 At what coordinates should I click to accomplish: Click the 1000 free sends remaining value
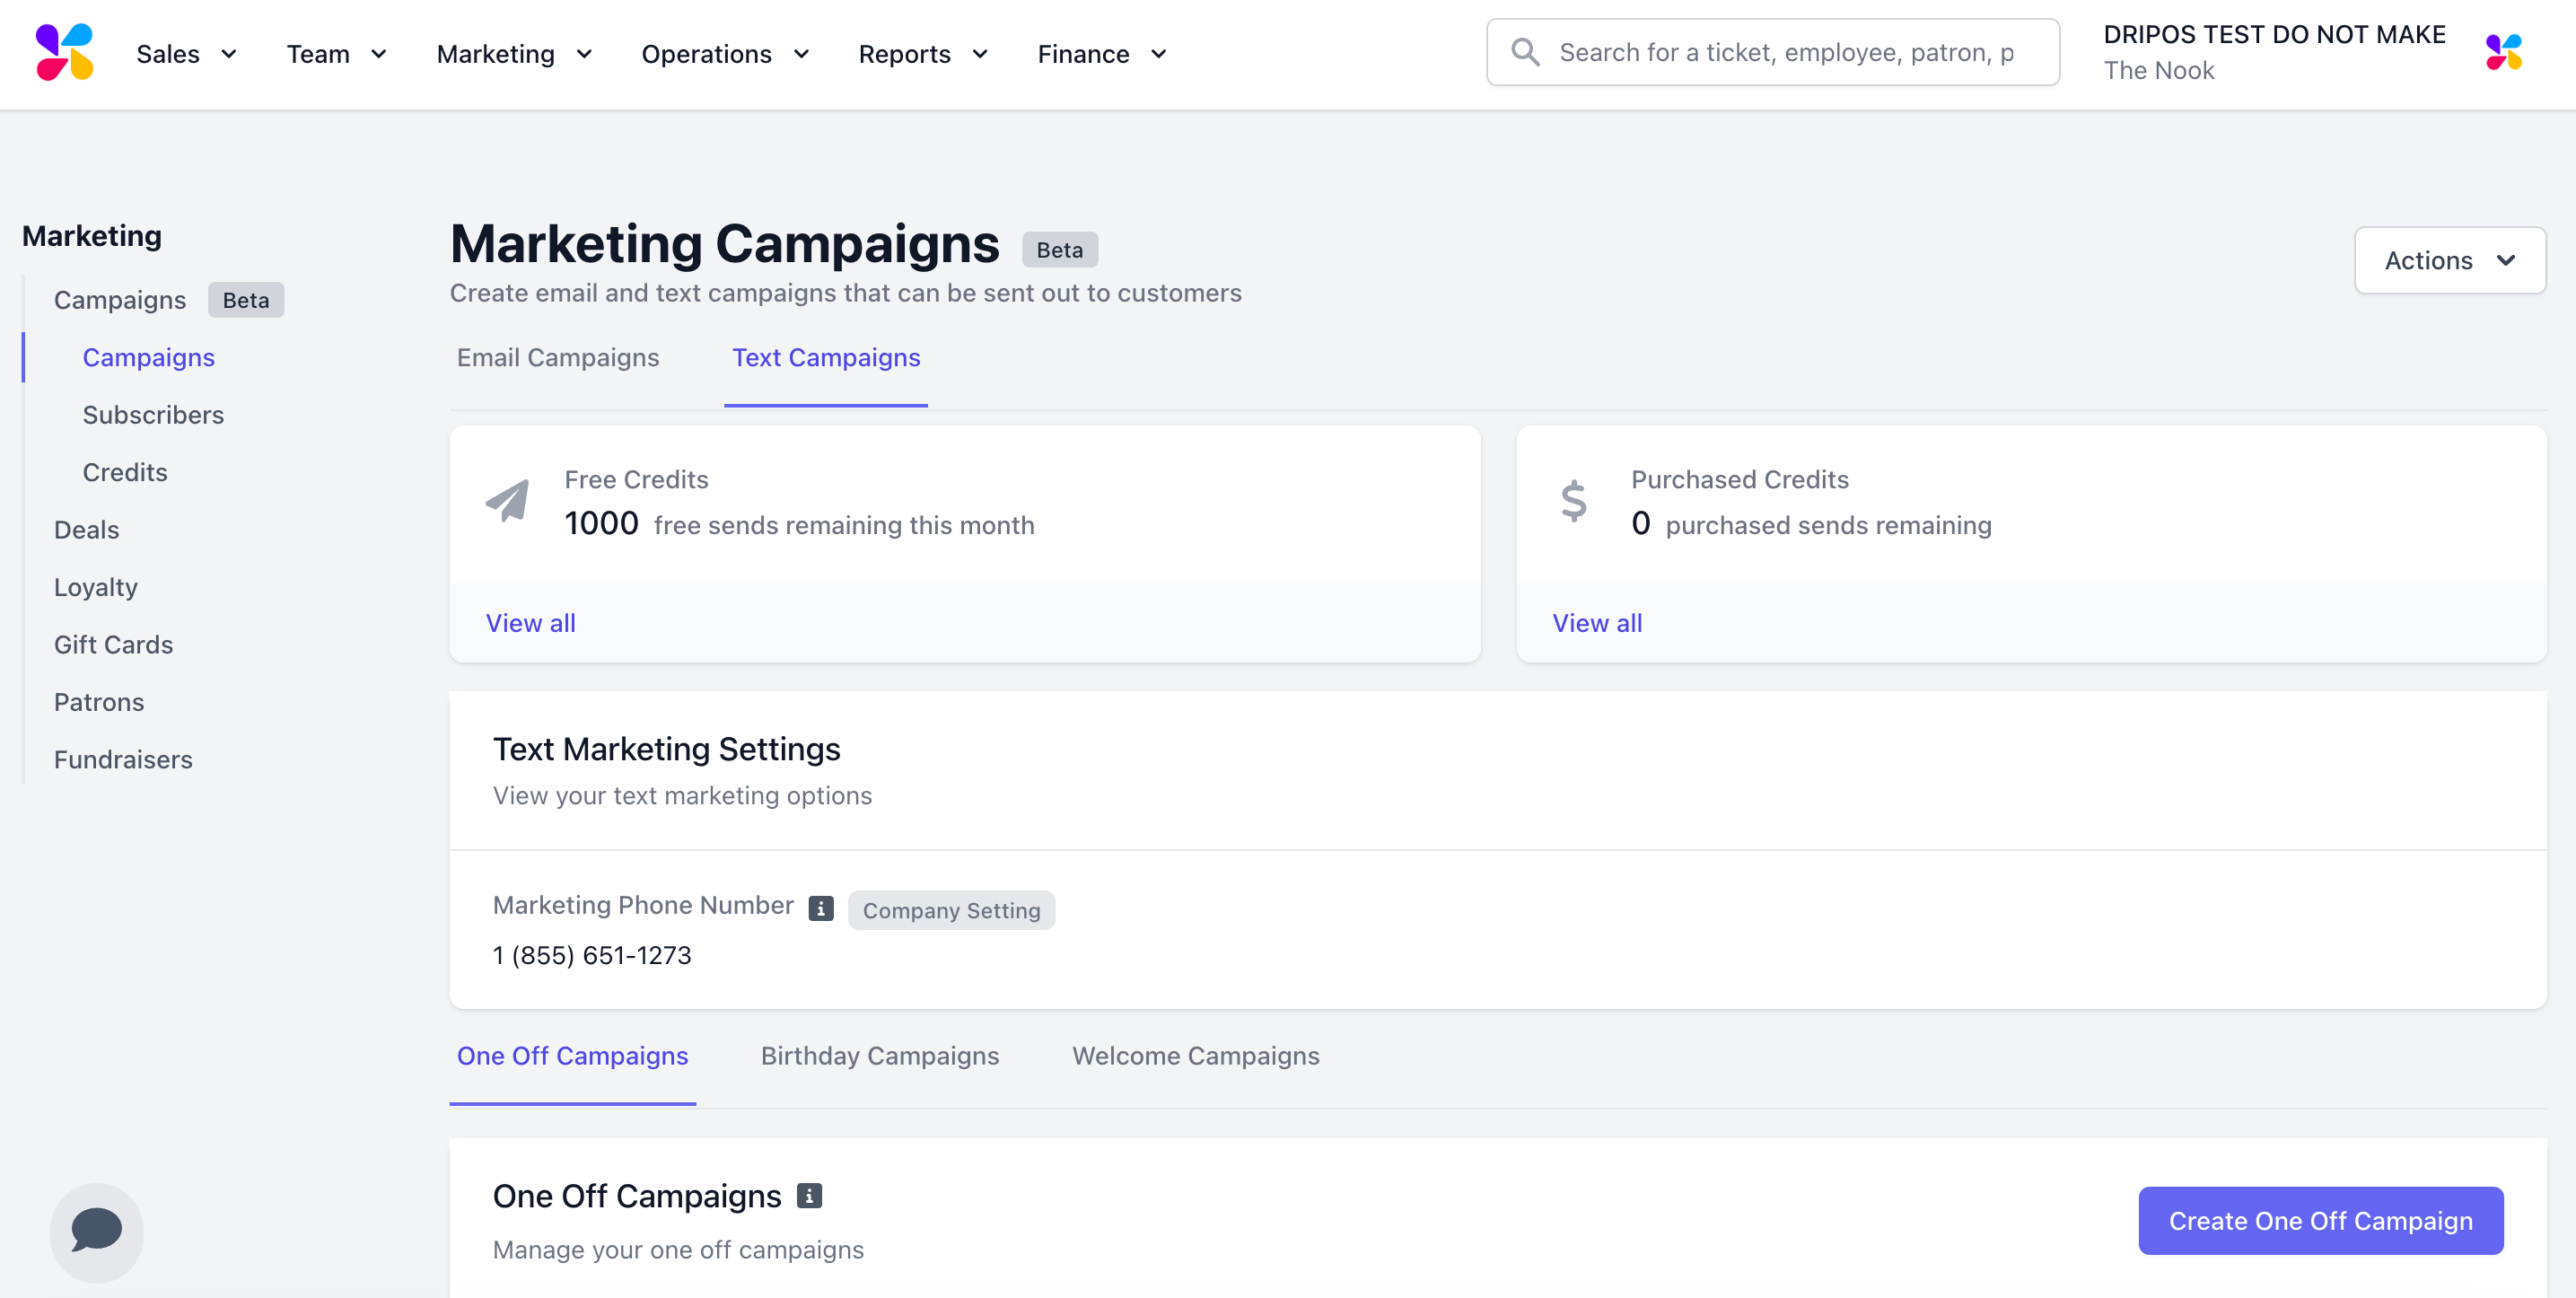pyautogui.click(x=601, y=523)
